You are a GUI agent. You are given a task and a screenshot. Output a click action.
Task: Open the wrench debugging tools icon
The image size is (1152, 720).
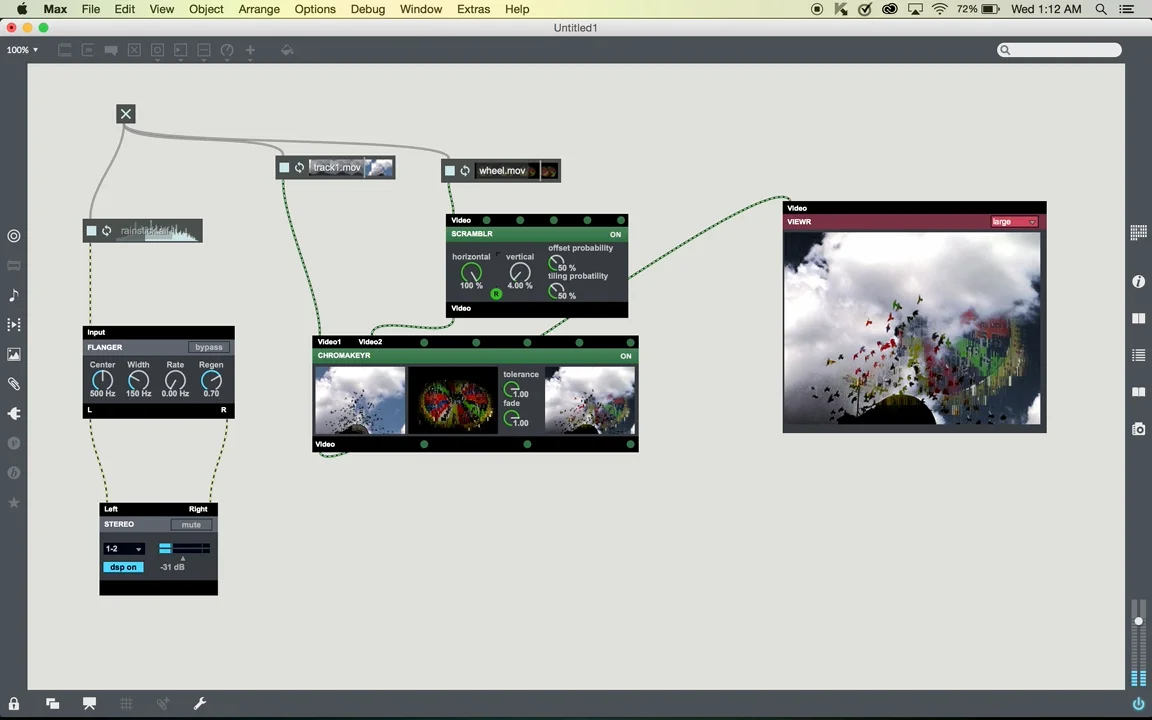click(x=199, y=703)
